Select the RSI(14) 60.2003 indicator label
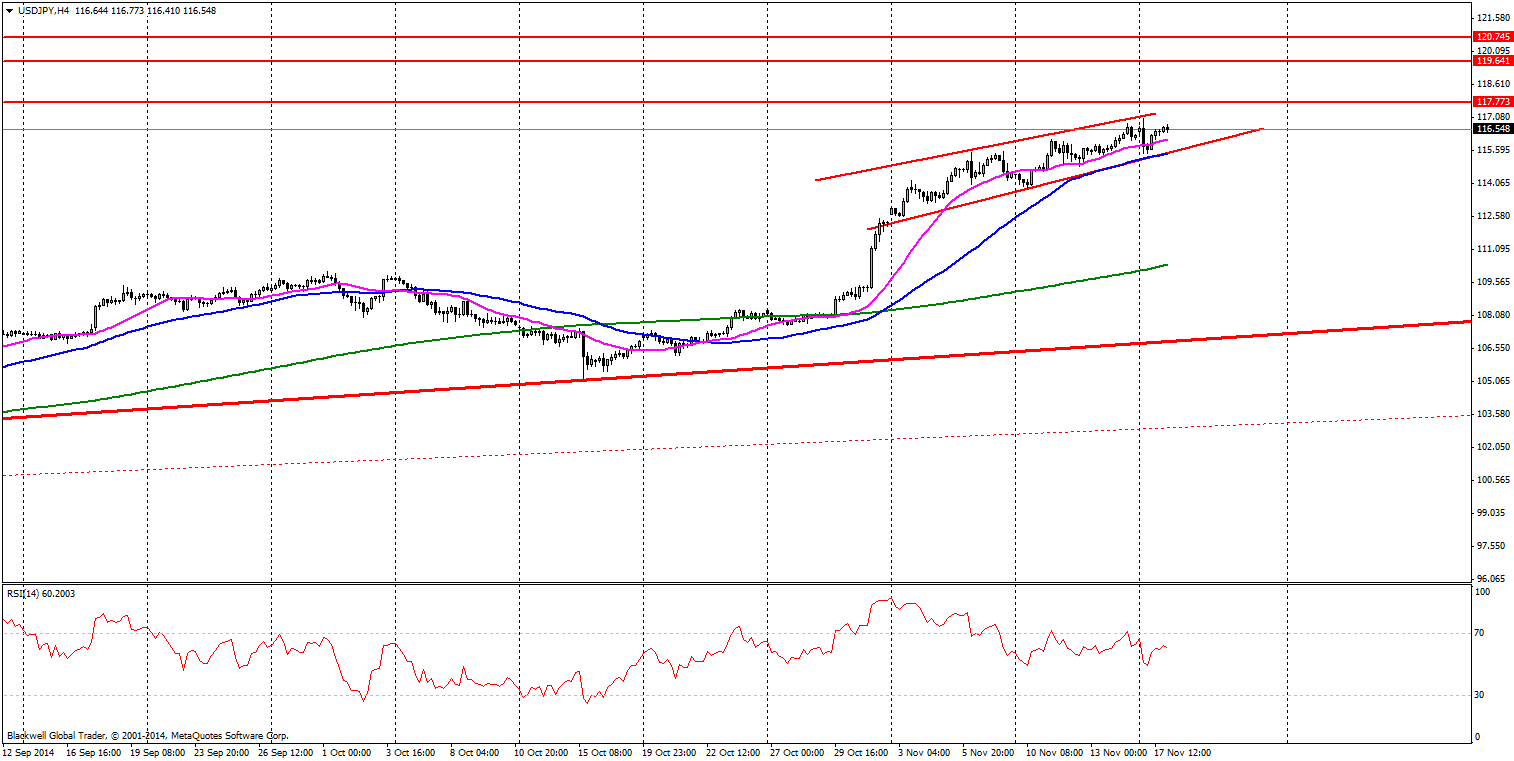Viewport: 1514px width, 761px height. pos(41,593)
